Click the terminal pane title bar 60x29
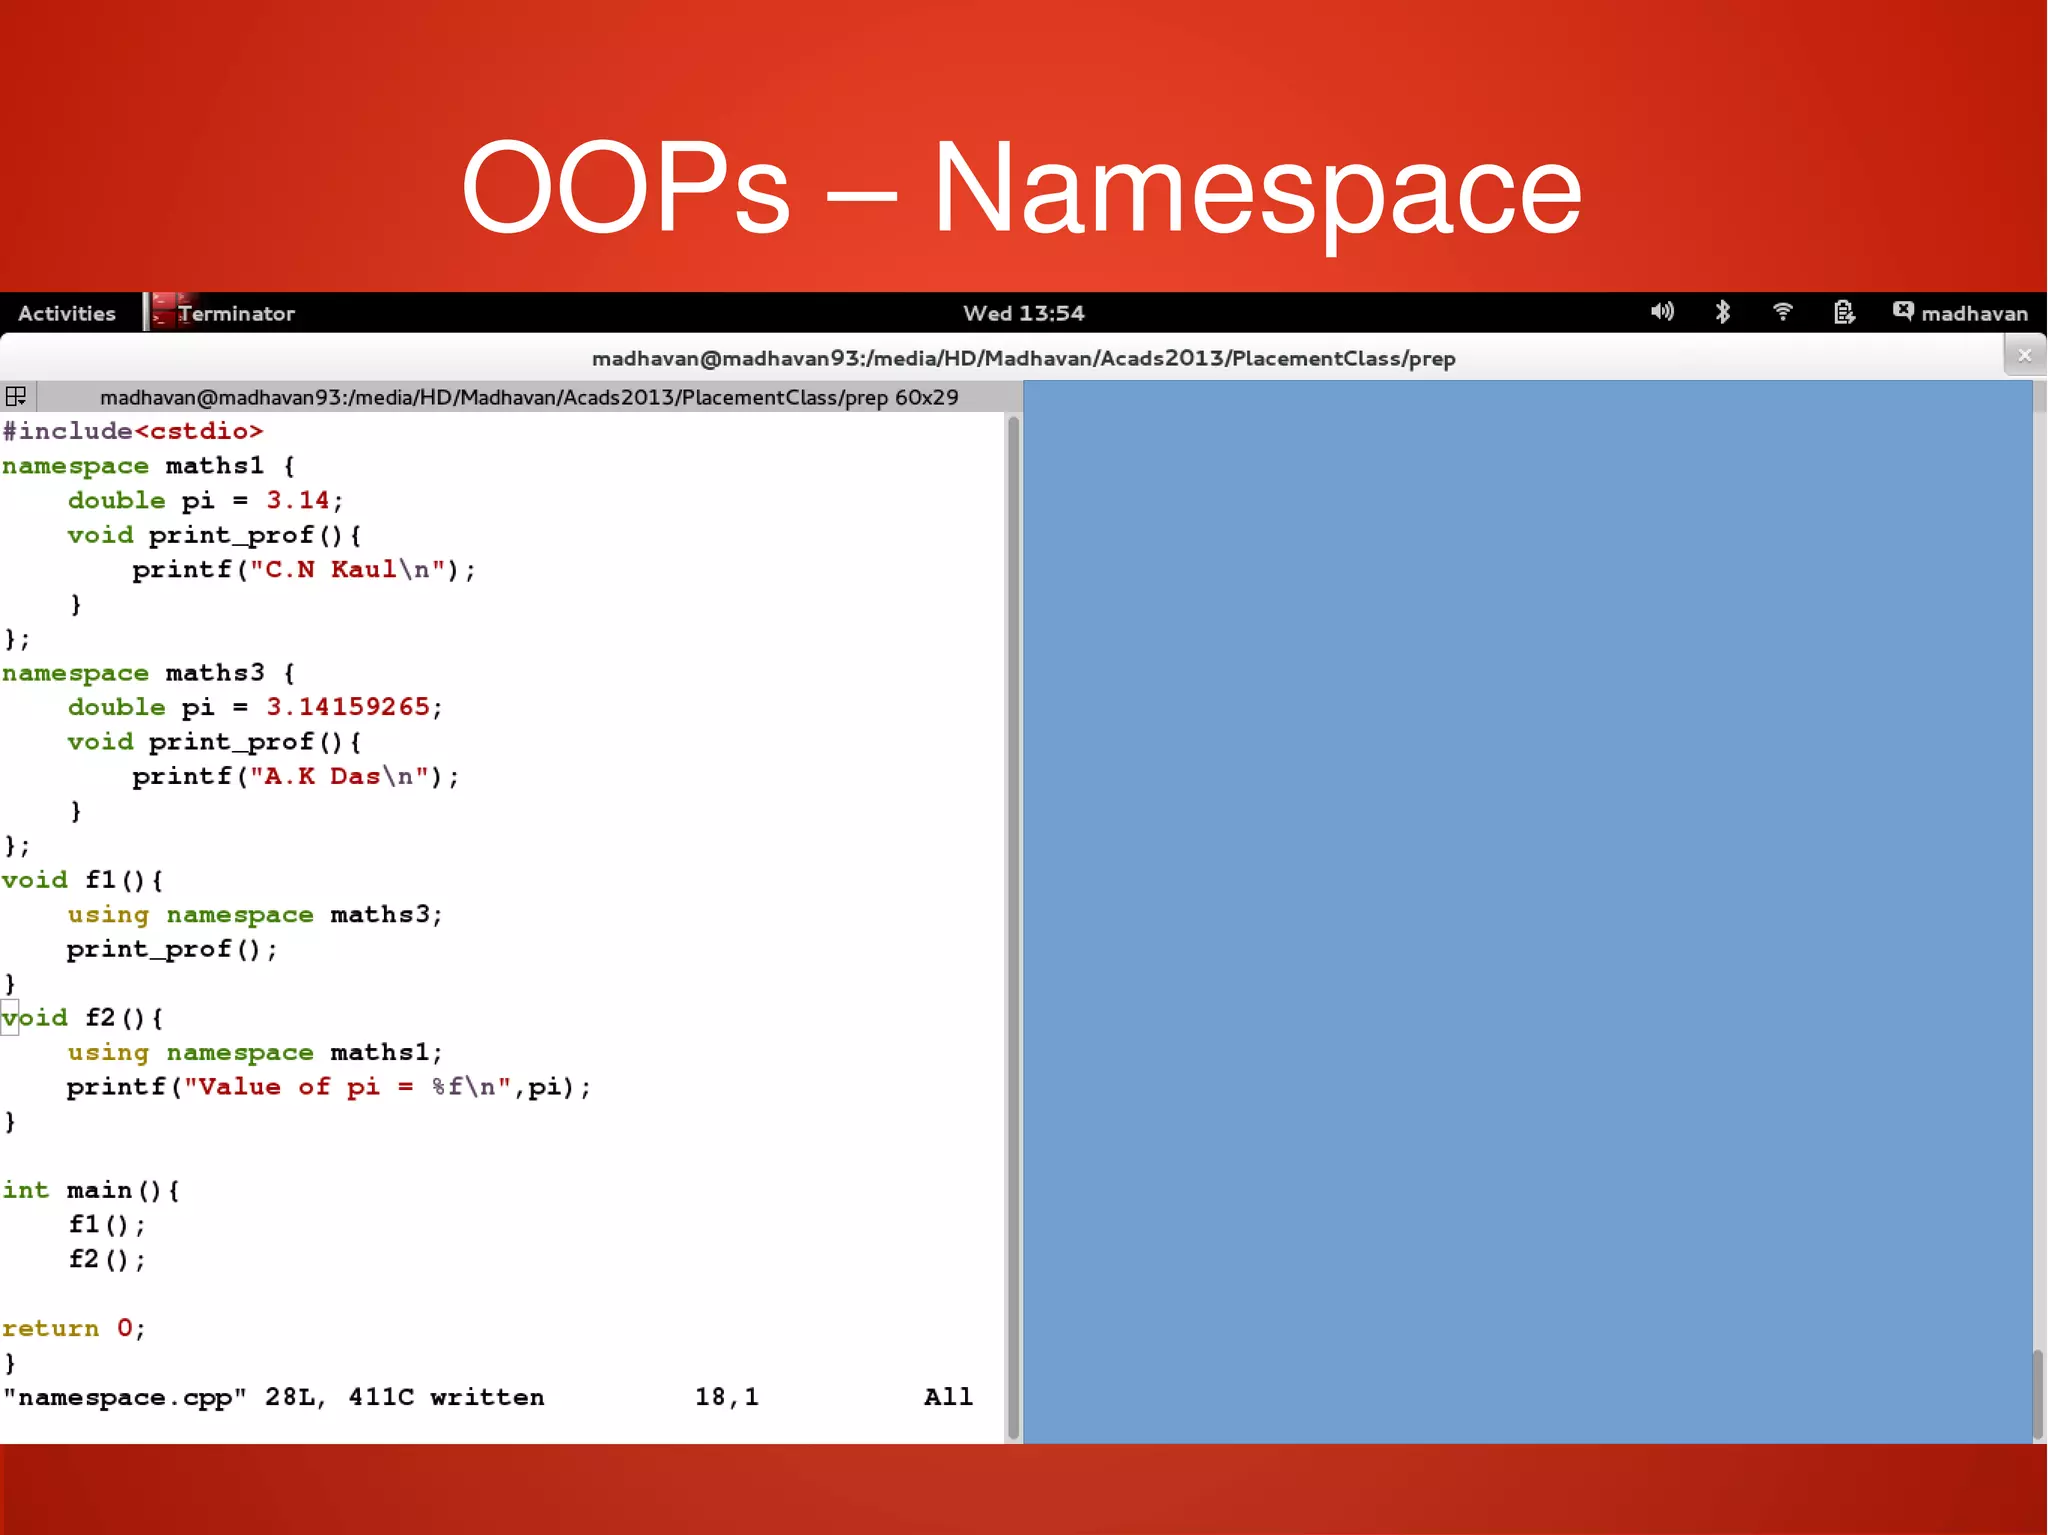Image resolution: width=2048 pixels, height=1535 pixels. tap(529, 397)
